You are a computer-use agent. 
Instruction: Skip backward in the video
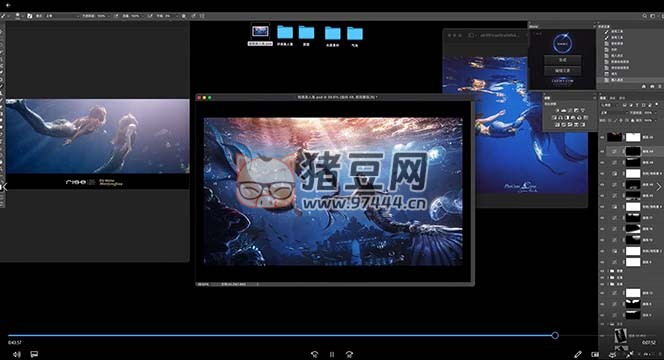coord(314,354)
